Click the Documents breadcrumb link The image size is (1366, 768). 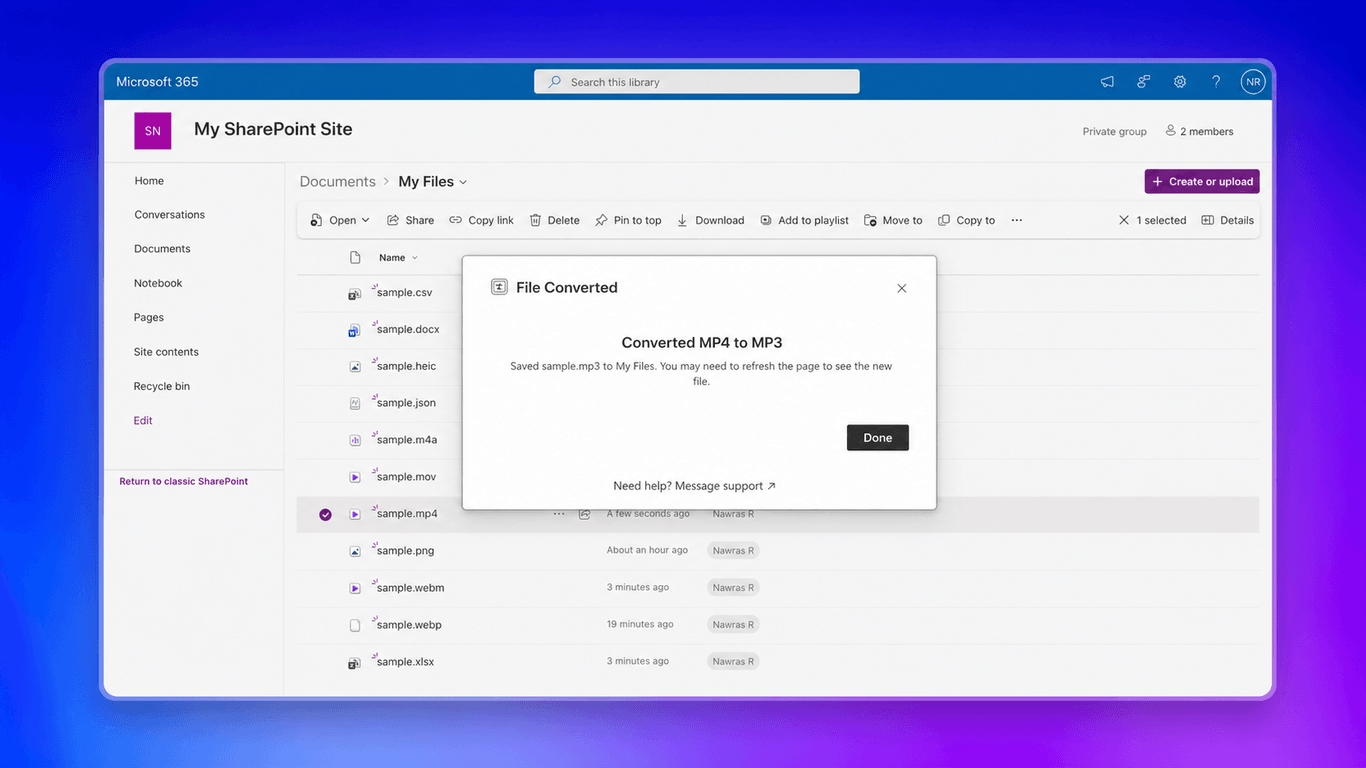pos(338,182)
